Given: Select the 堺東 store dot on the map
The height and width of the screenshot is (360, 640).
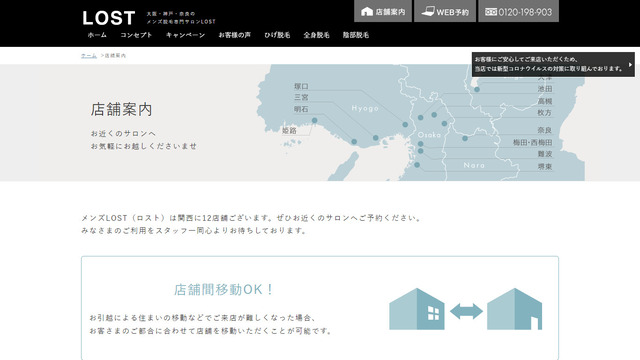Looking at the screenshot, I should coord(417,165).
